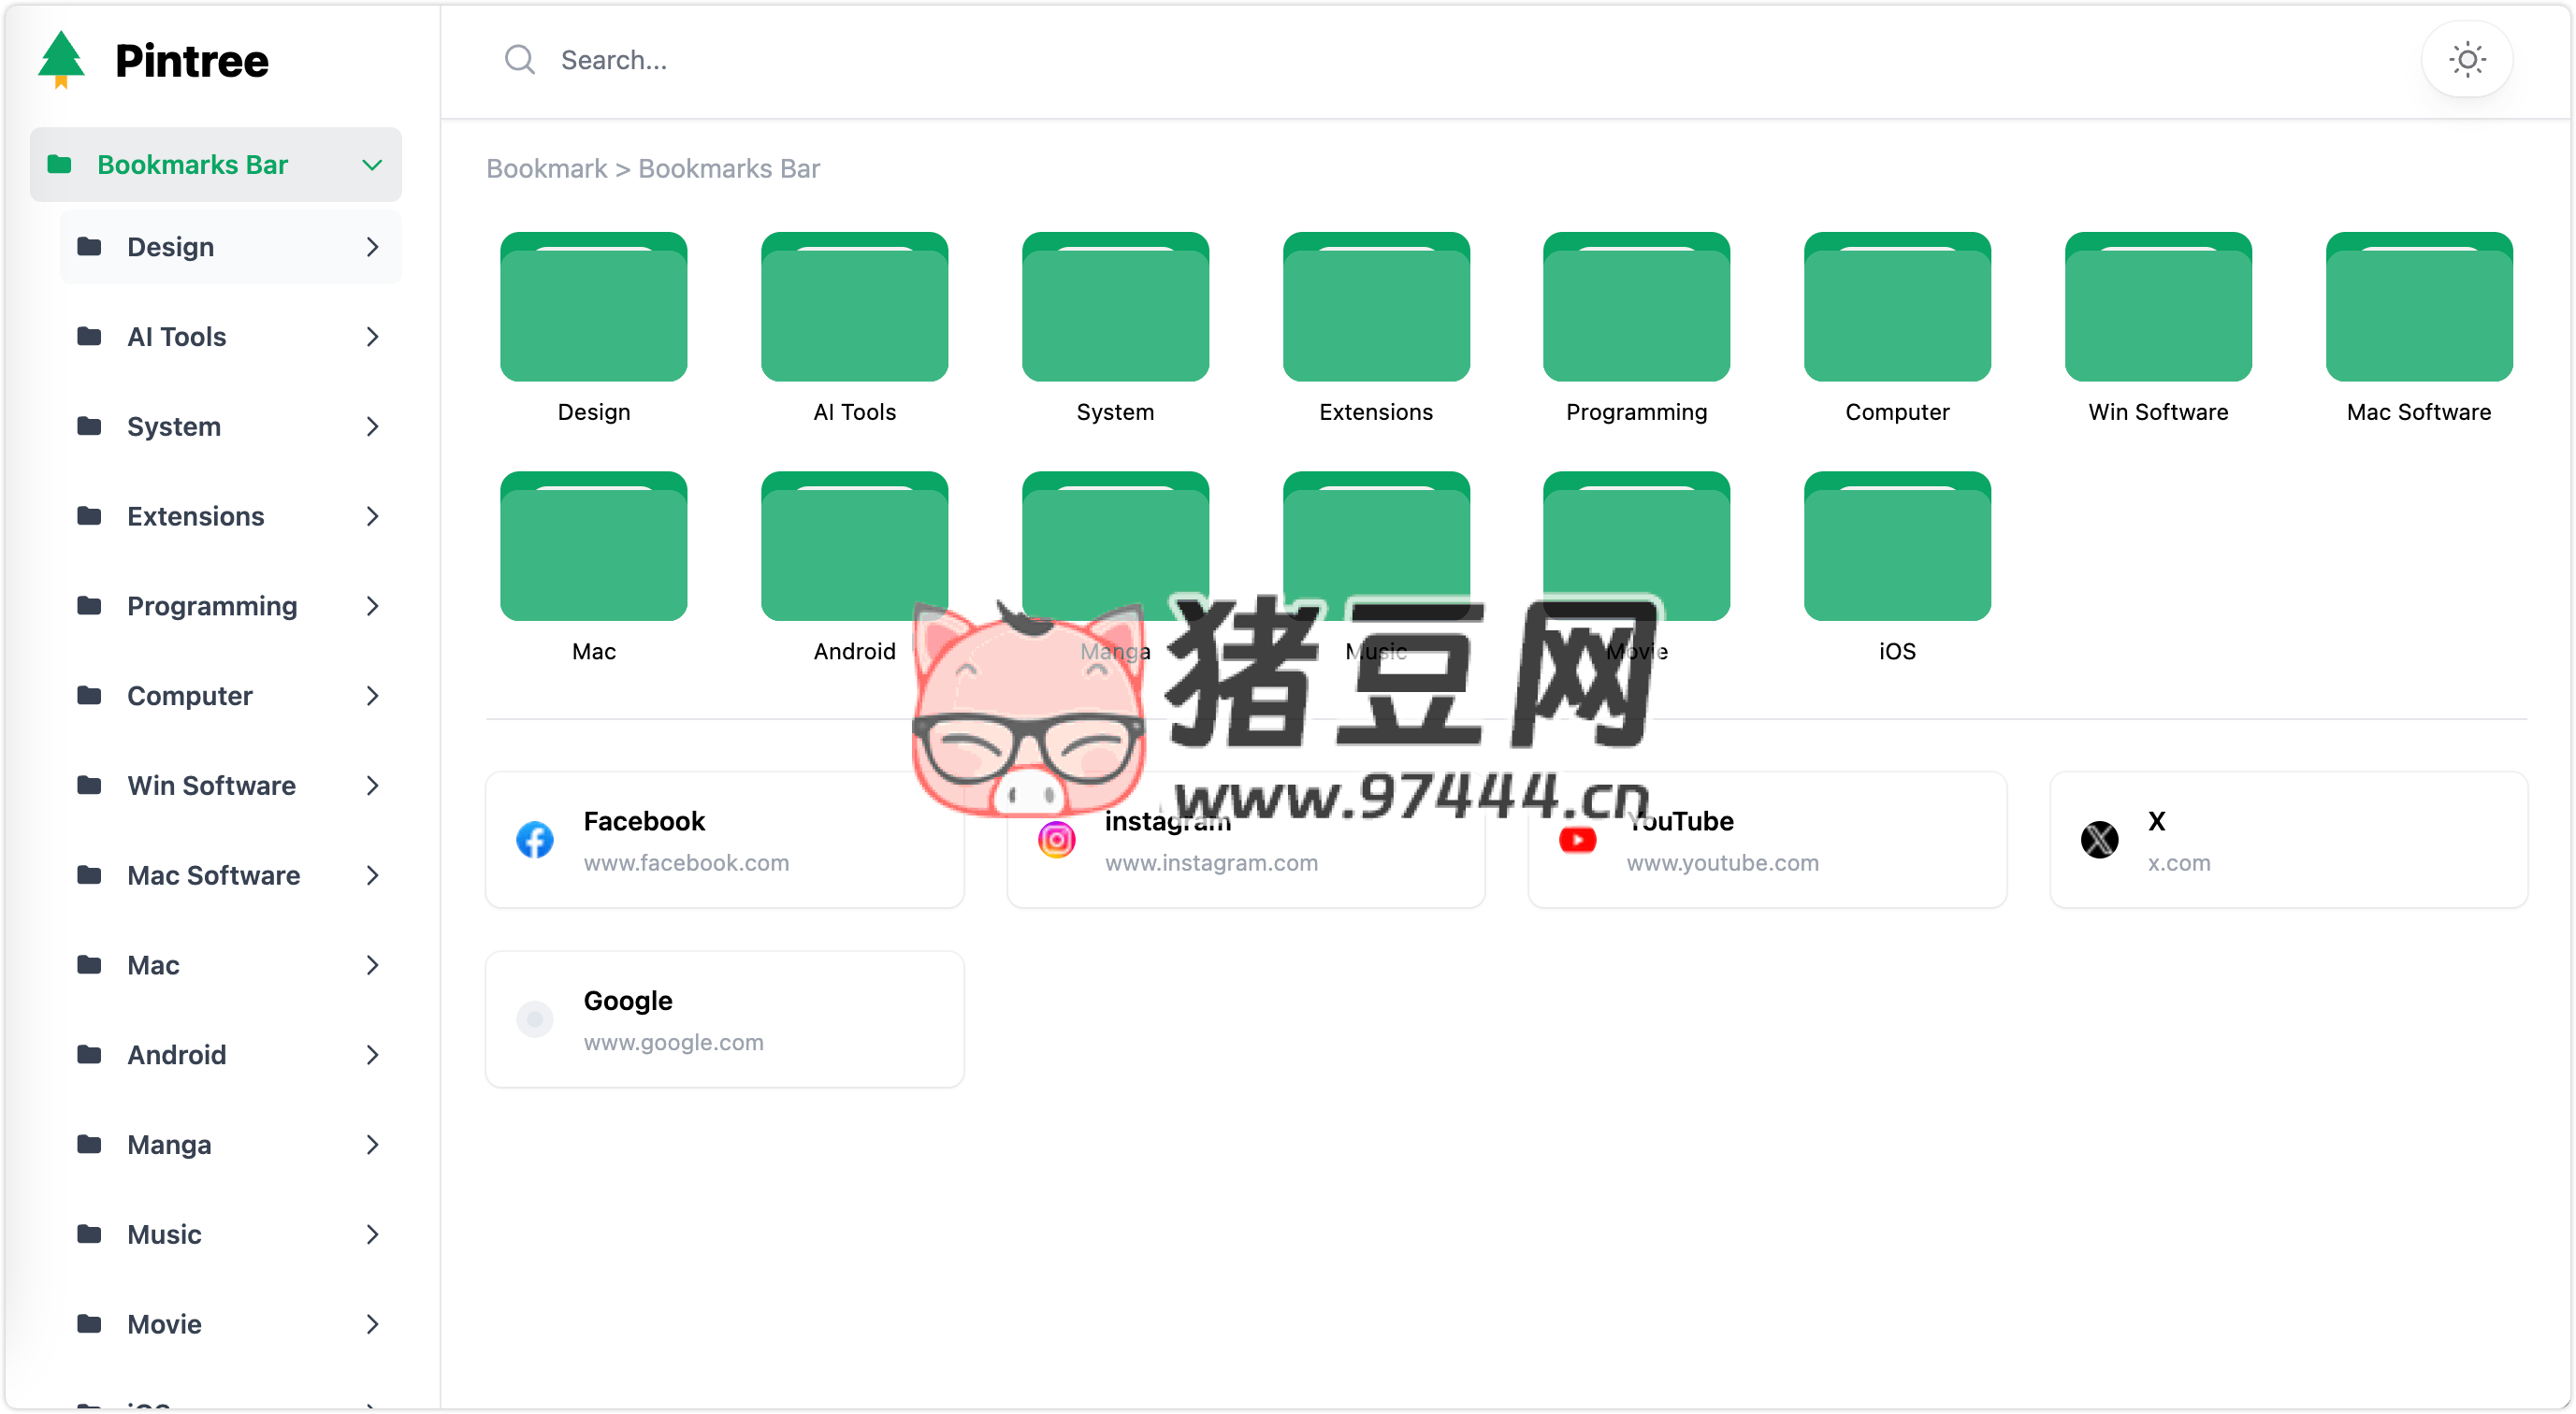Open the Win Software folder in grid

(x=2157, y=308)
